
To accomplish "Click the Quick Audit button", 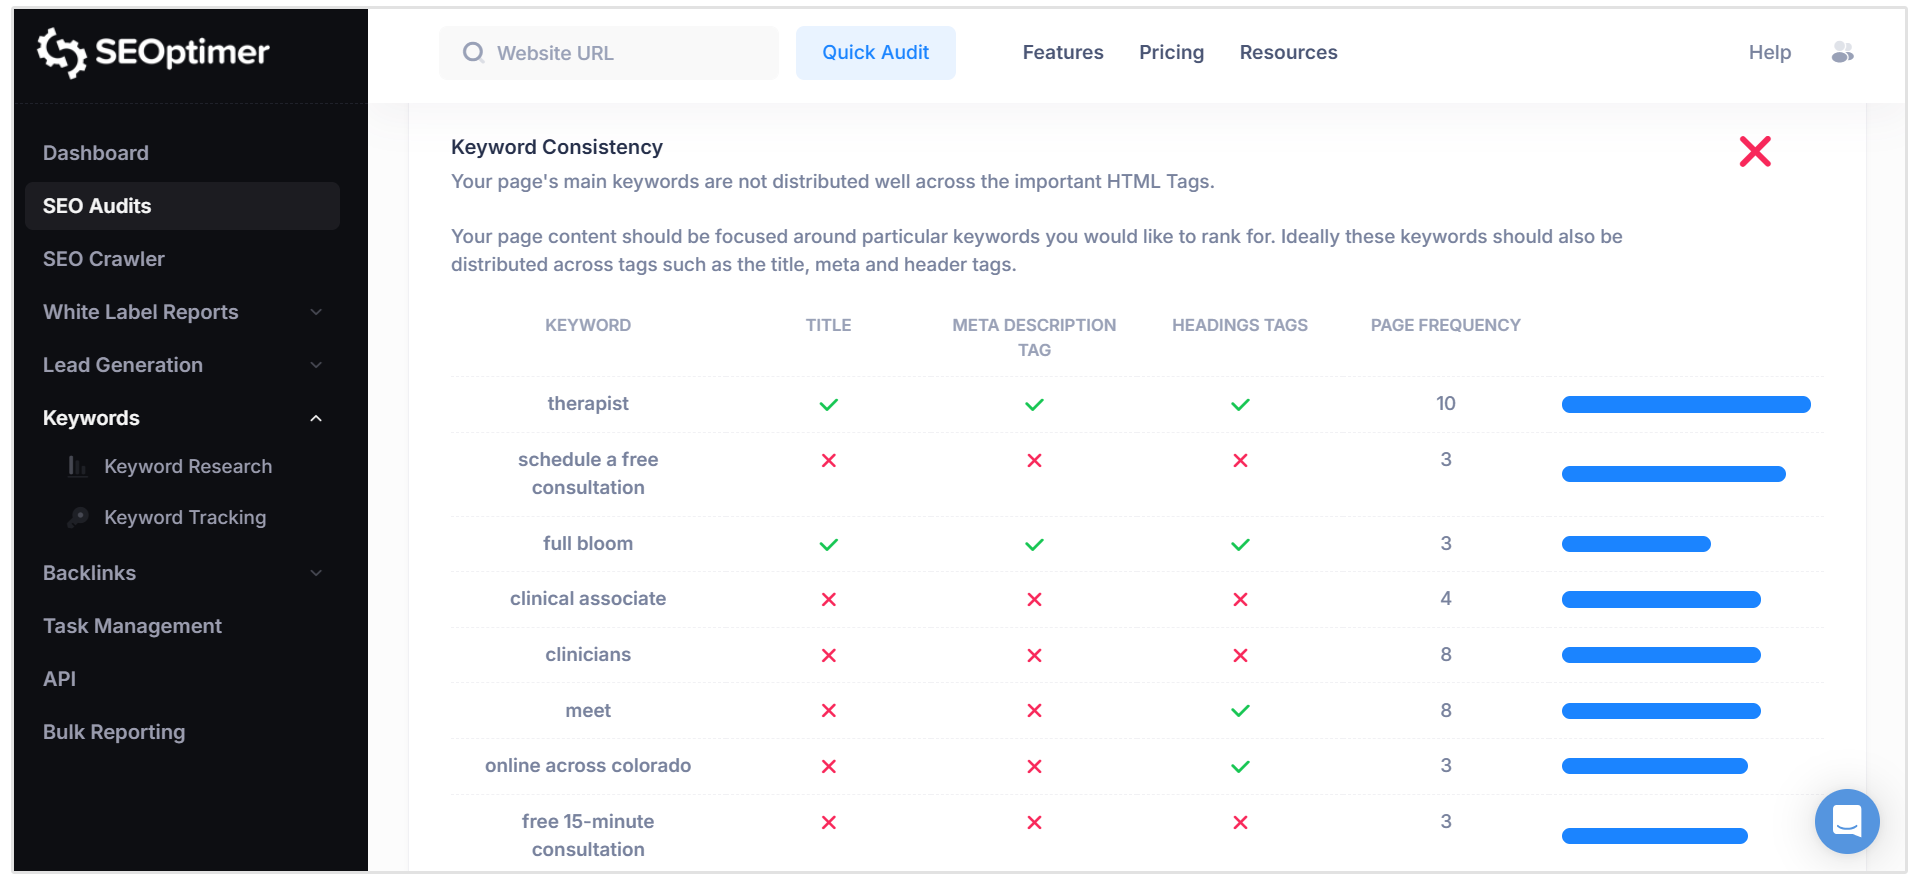I will point(876,52).
